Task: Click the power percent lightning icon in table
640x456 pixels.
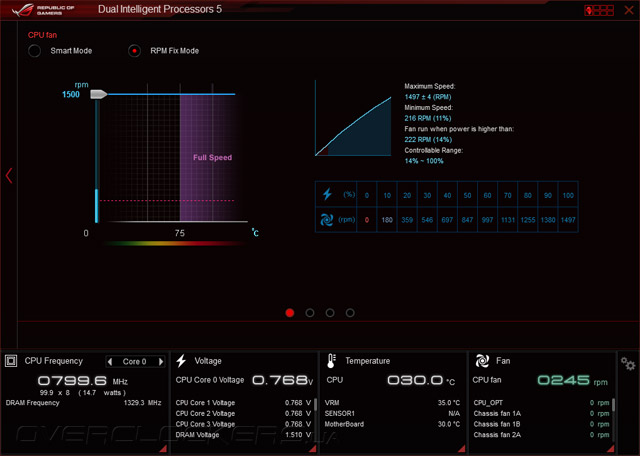Action: click(x=327, y=194)
